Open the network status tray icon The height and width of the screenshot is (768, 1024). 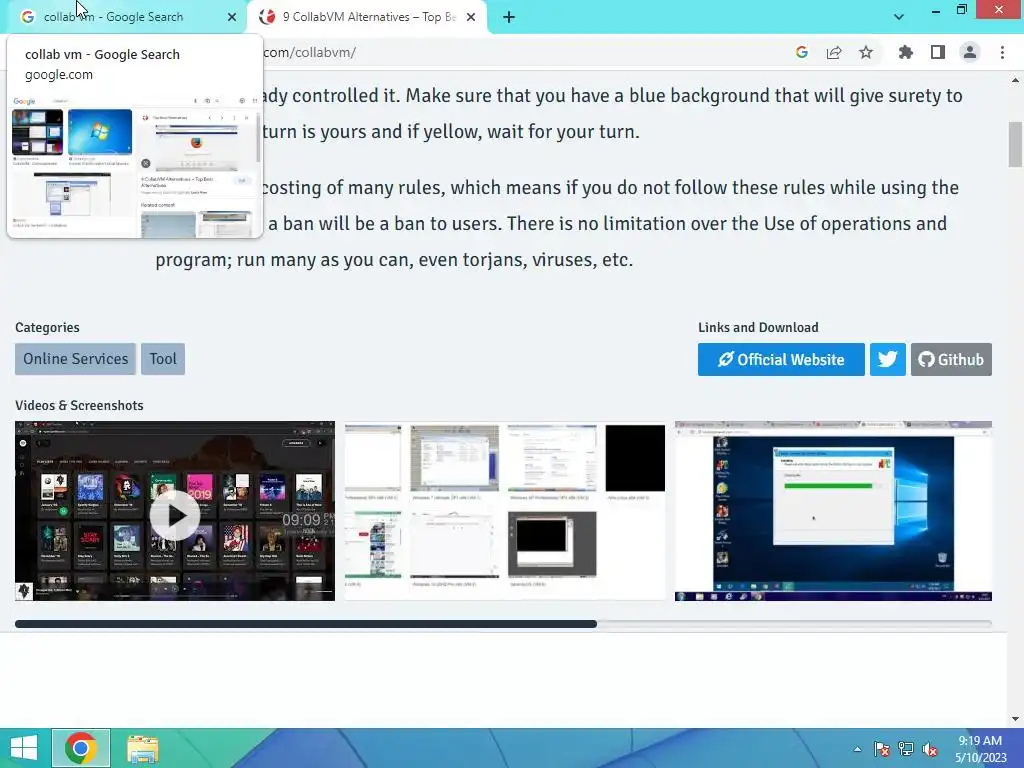coord(906,749)
